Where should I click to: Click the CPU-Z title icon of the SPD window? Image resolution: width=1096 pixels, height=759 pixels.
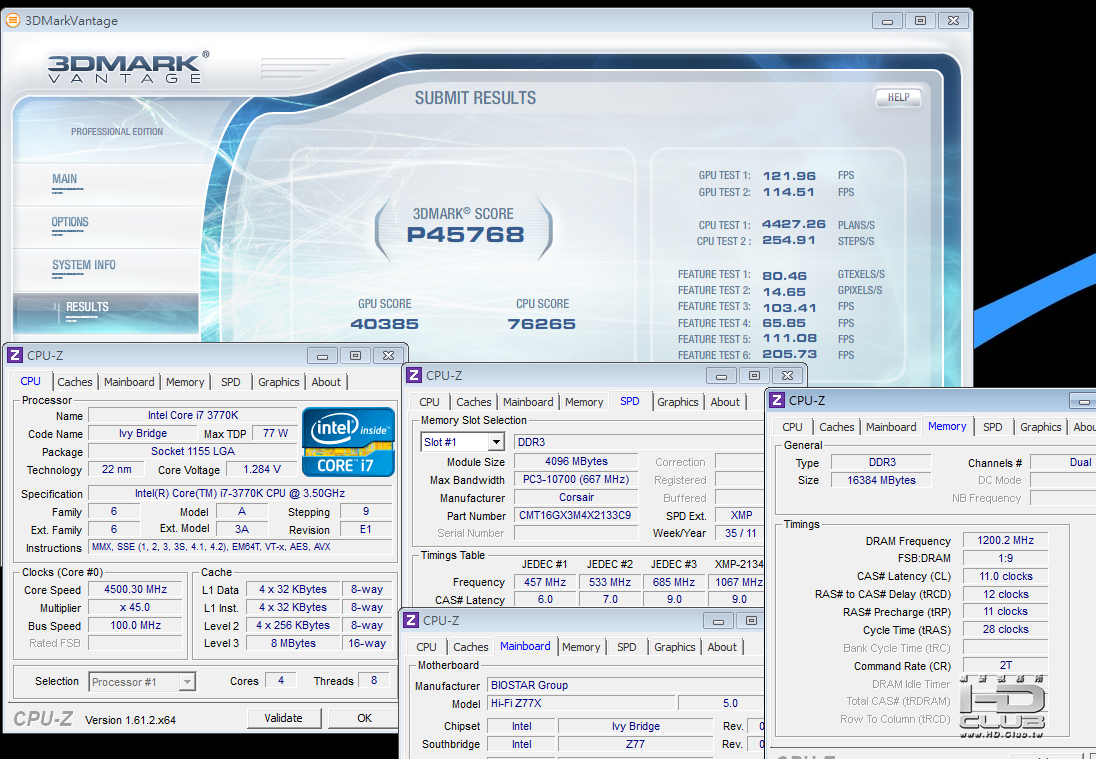click(x=414, y=375)
